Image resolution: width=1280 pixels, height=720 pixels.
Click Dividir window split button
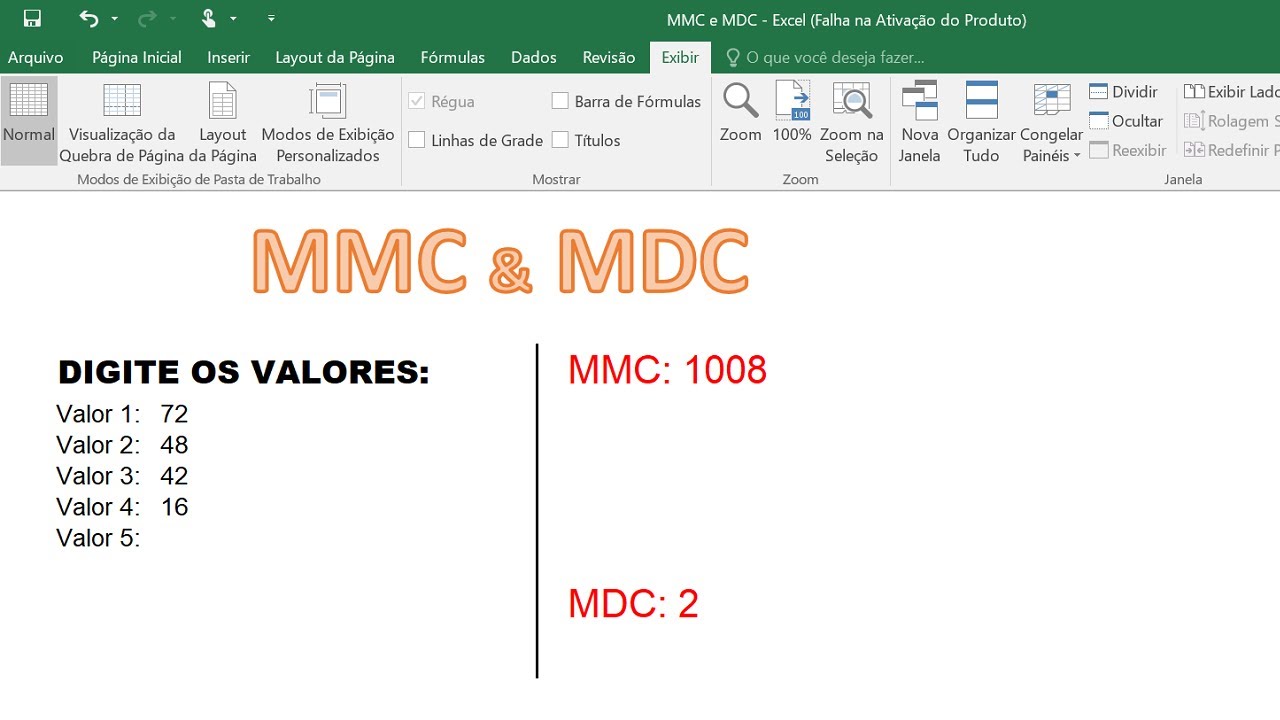click(1124, 92)
